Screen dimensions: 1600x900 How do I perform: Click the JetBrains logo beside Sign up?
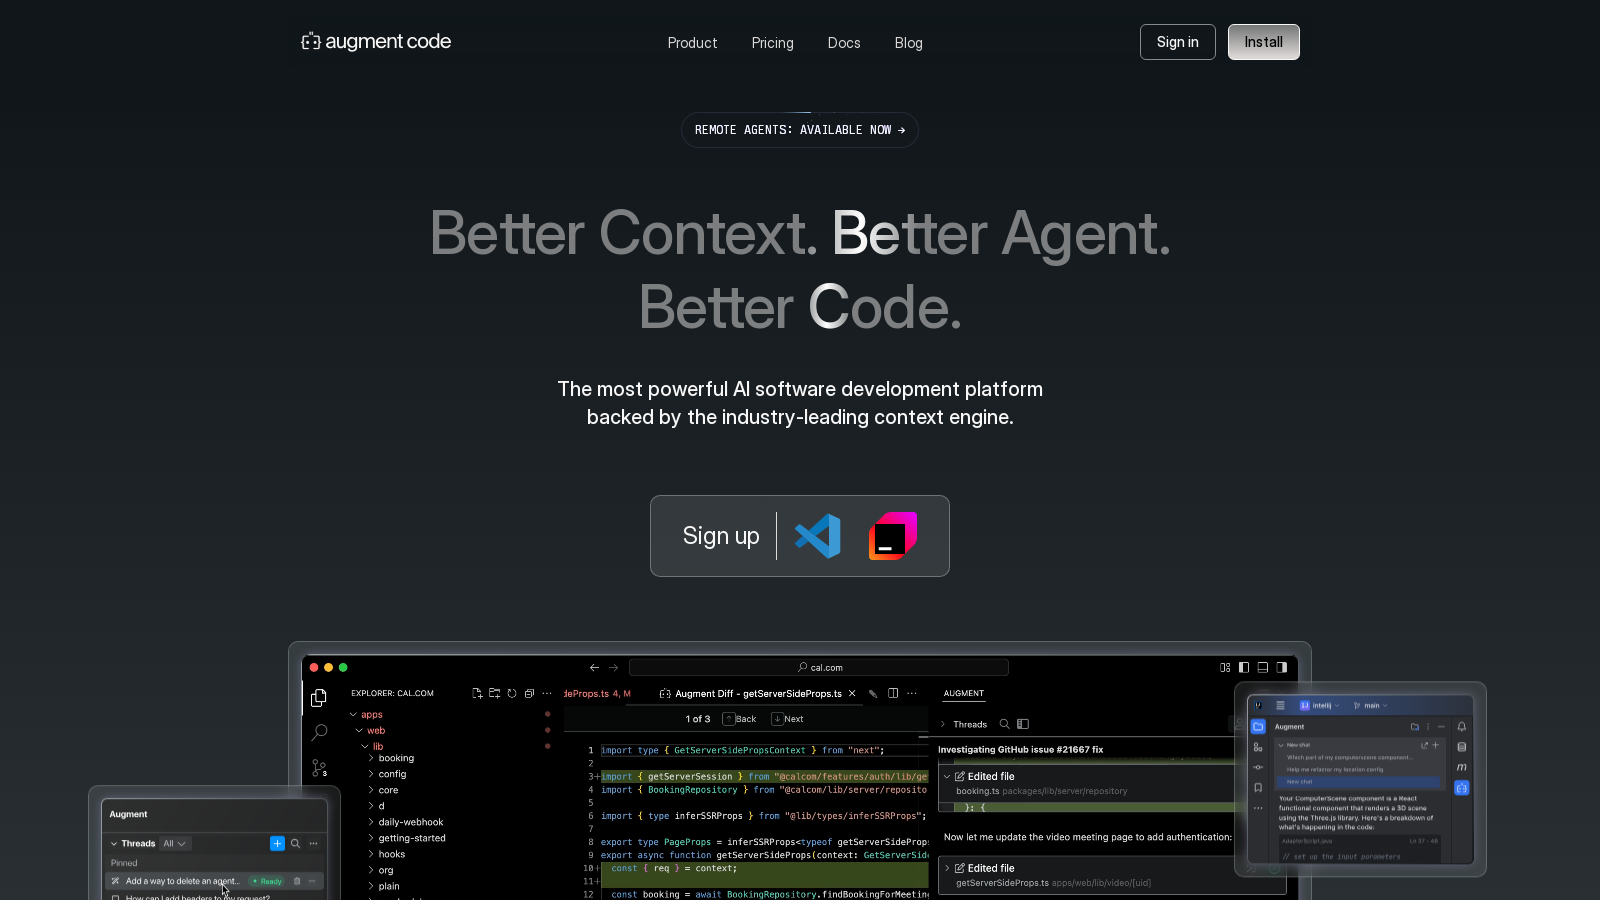893,536
